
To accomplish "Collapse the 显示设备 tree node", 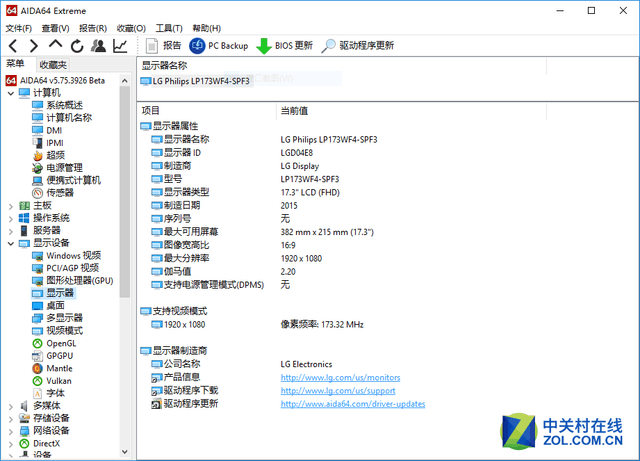I will (11, 244).
